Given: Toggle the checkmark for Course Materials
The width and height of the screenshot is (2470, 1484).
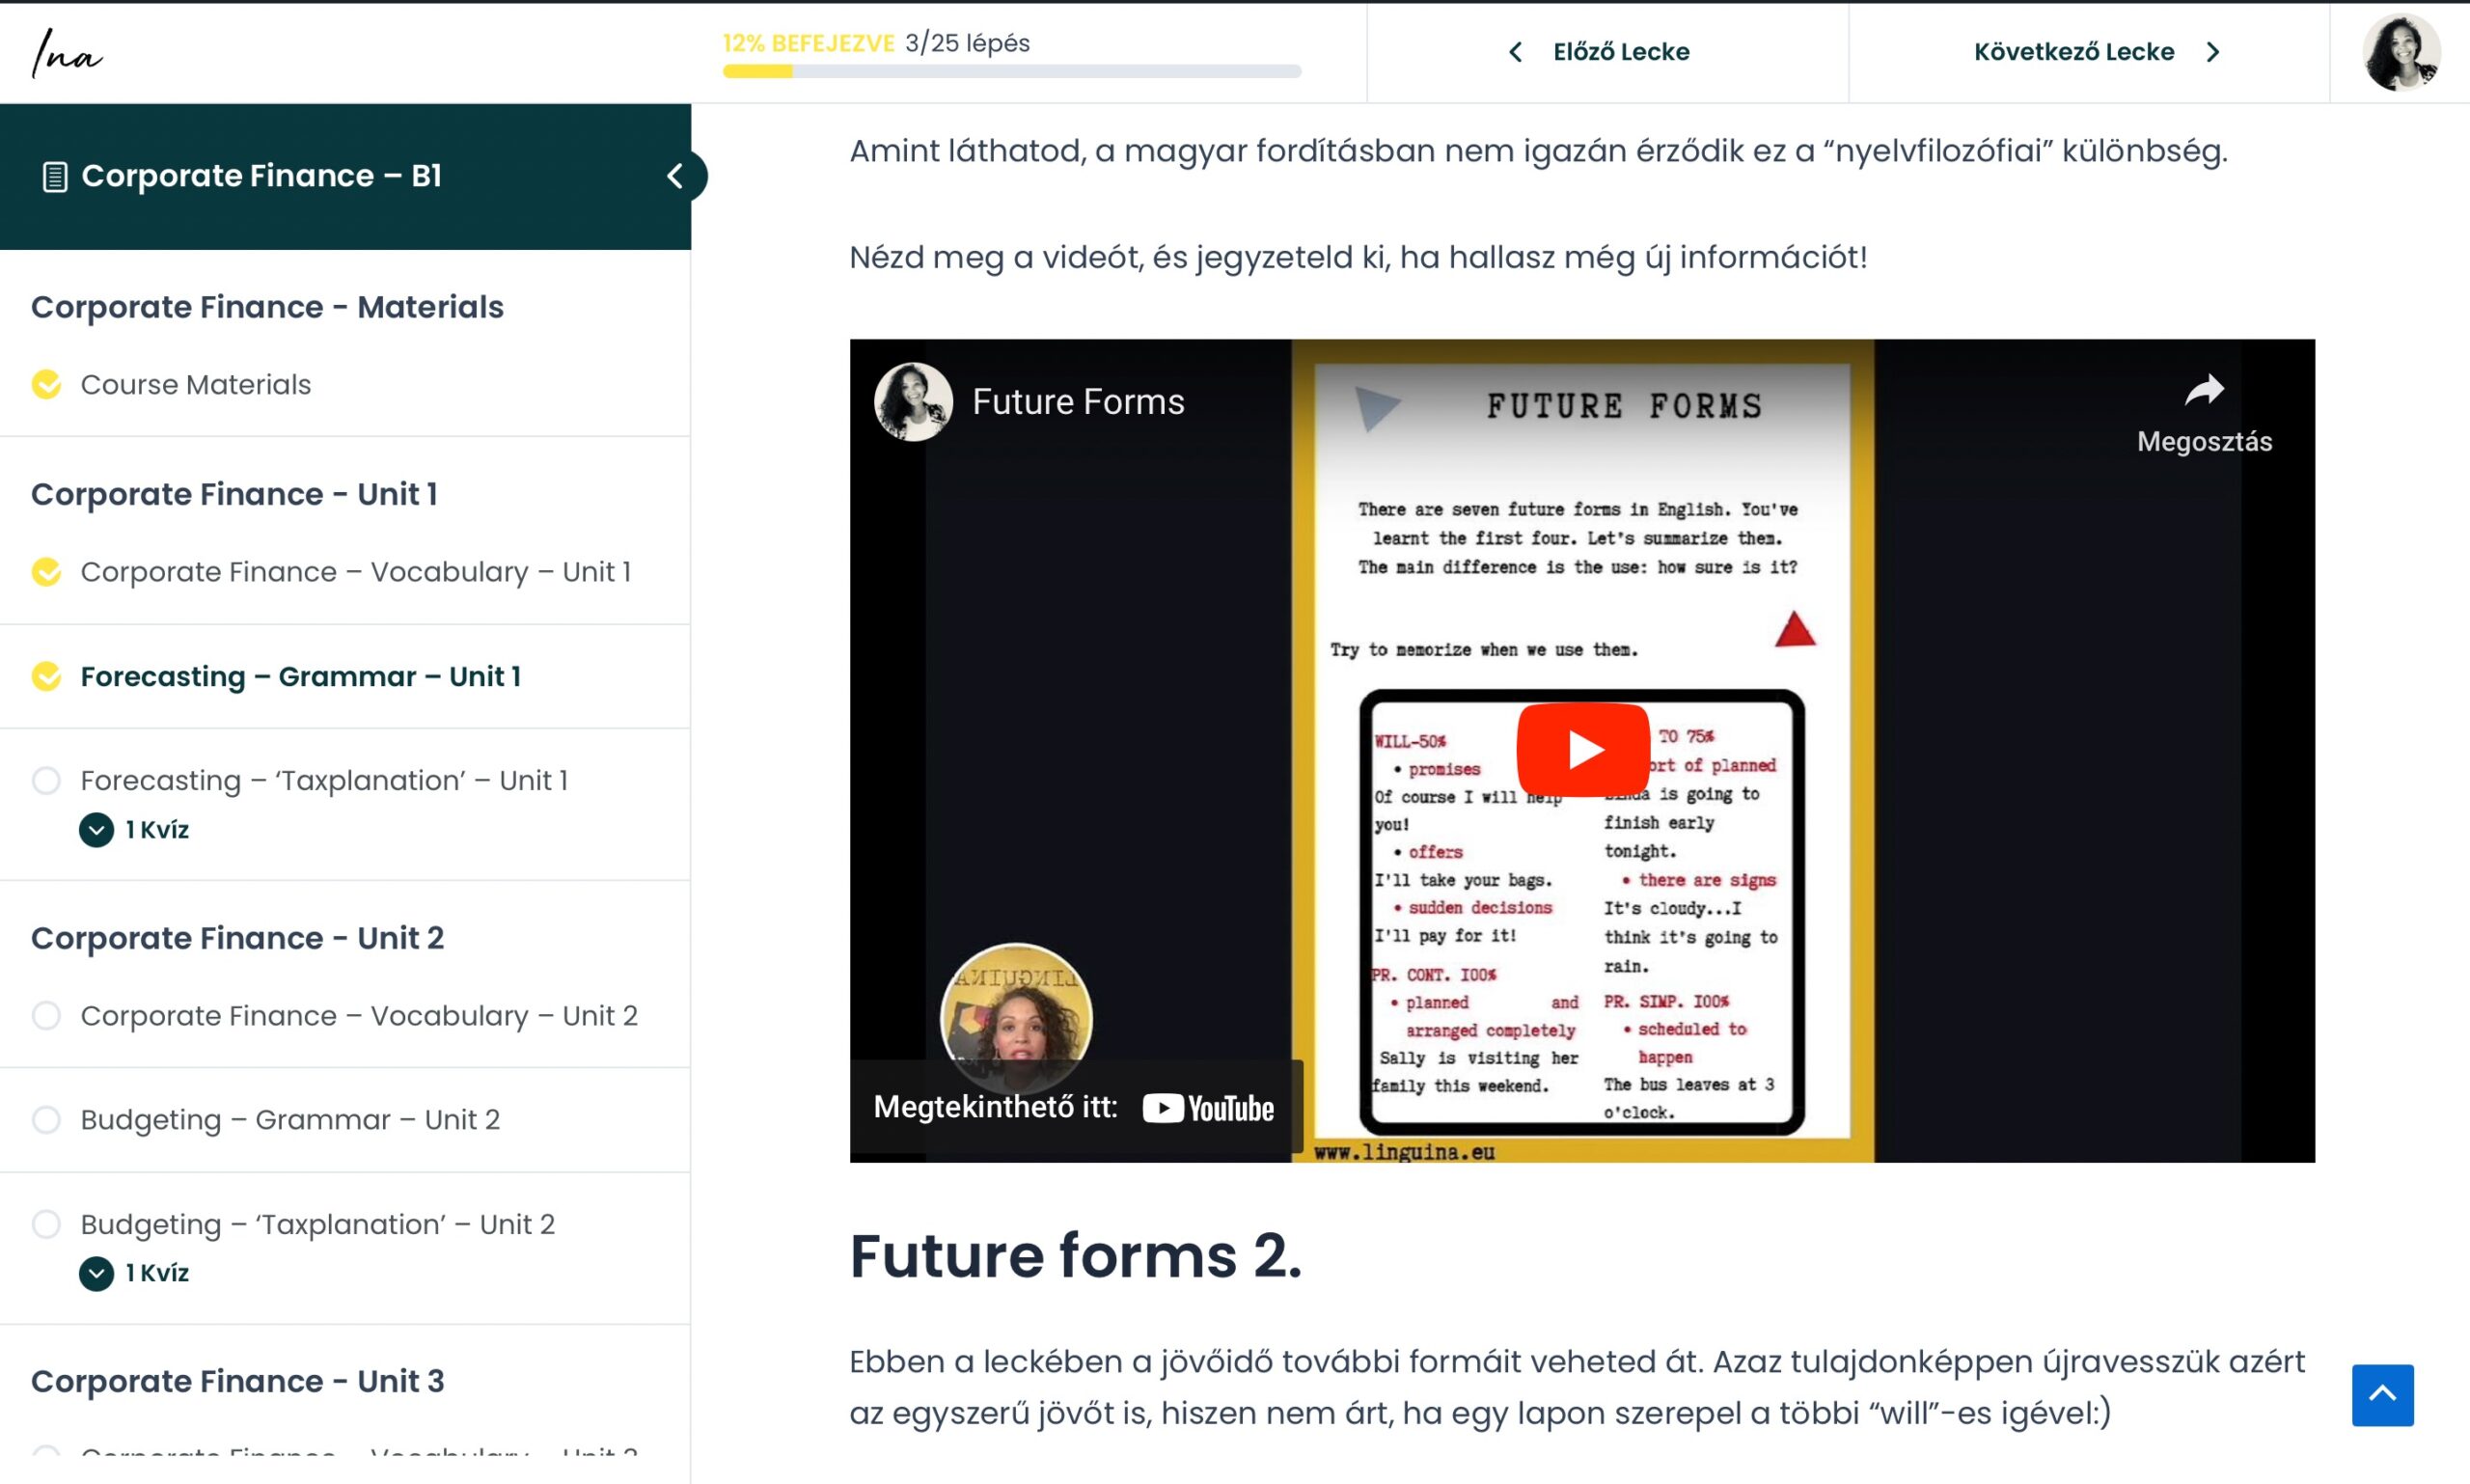Looking at the screenshot, I should (x=46, y=384).
